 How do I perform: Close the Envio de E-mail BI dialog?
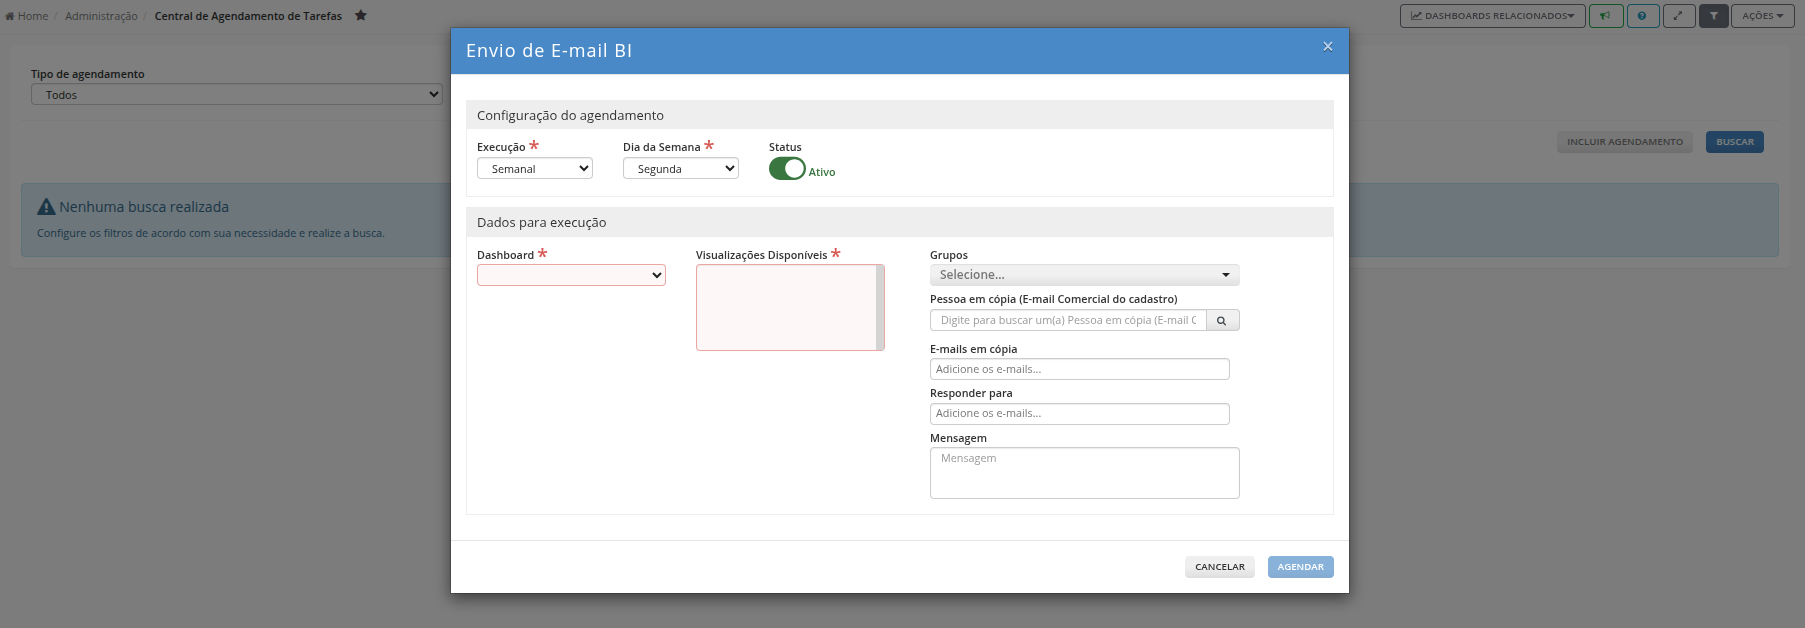click(x=1327, y=46)
